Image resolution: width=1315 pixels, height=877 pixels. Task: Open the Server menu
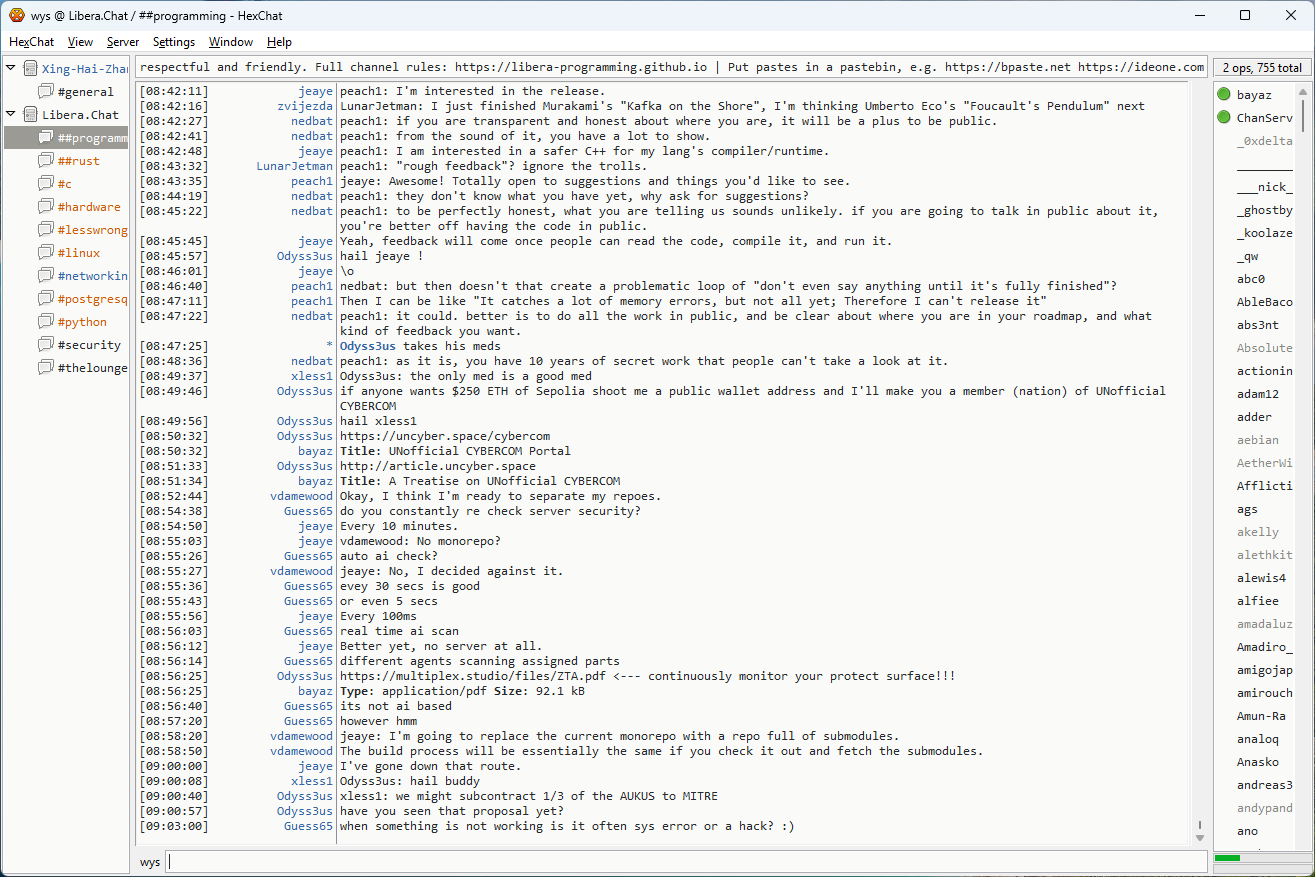coord(123,42)
